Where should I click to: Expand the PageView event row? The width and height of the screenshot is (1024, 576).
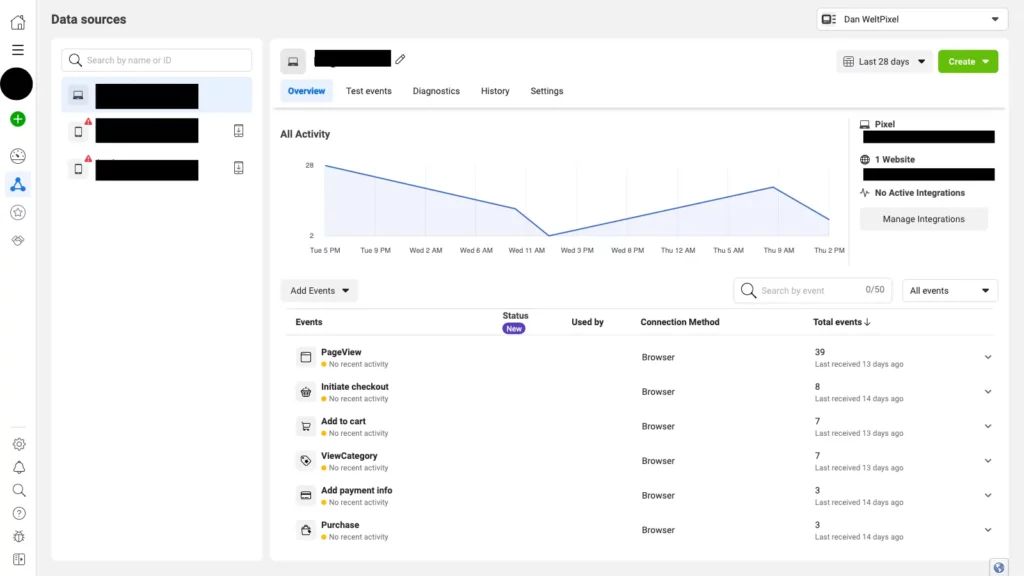point(988,356)
